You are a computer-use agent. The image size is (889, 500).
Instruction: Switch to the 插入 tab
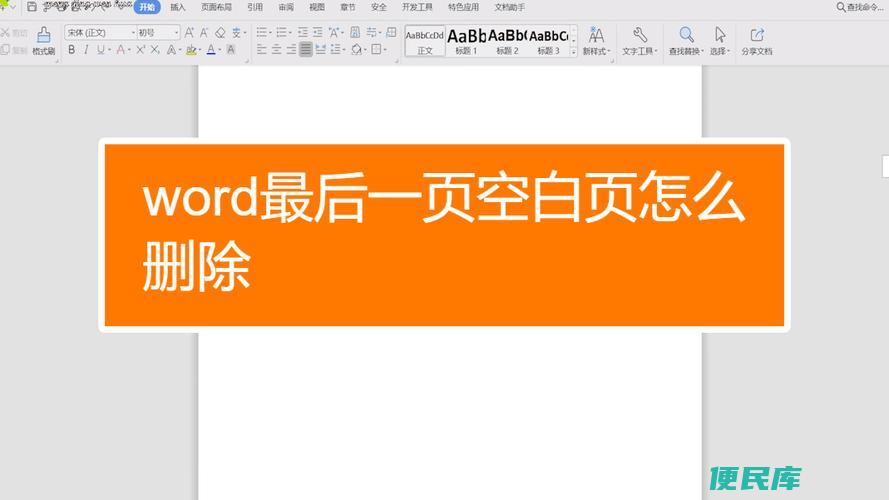pos(178,7)
